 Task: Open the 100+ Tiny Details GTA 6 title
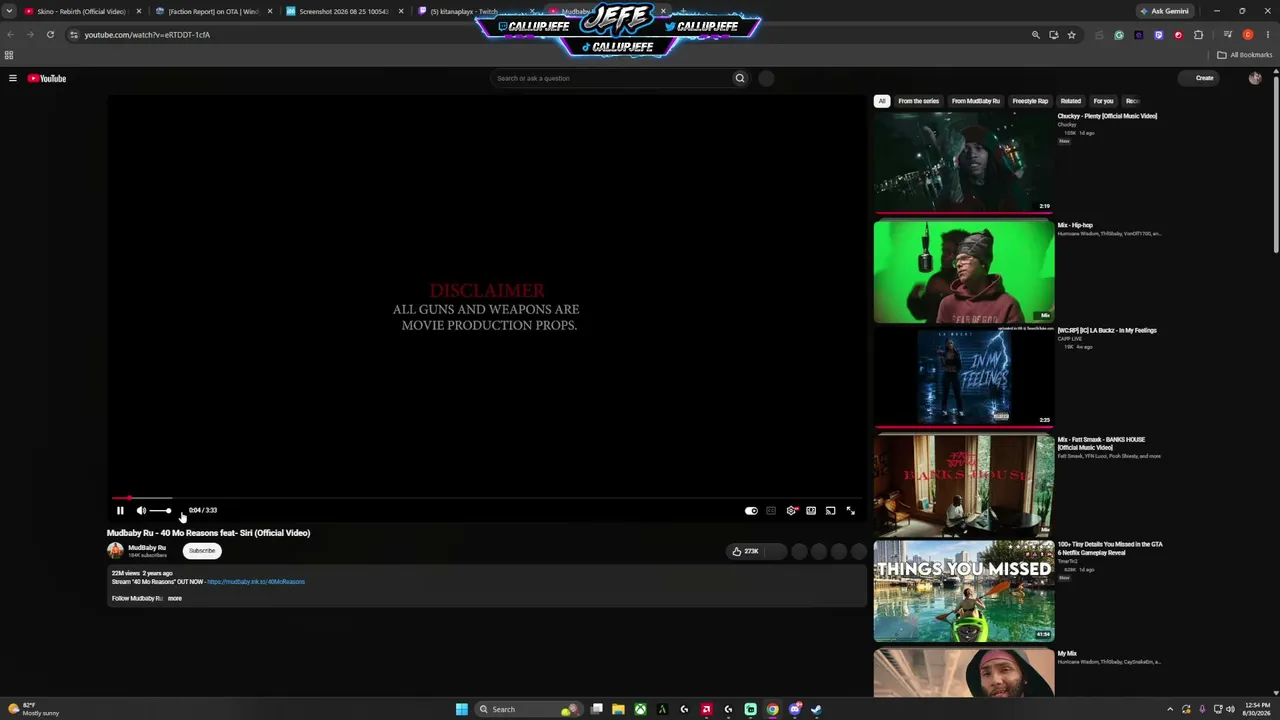pyautogui.click(x=1110, y=548)
